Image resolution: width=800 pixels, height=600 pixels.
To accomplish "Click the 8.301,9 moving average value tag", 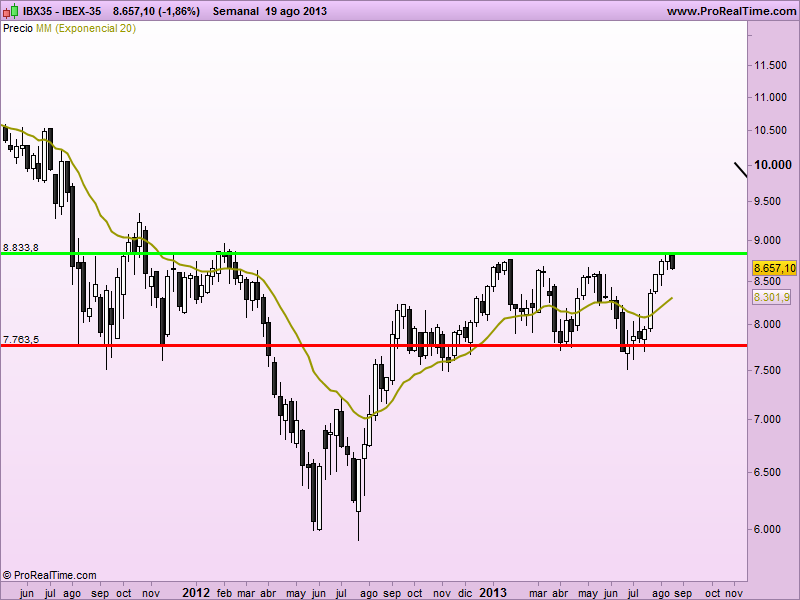I will (771, 297).
